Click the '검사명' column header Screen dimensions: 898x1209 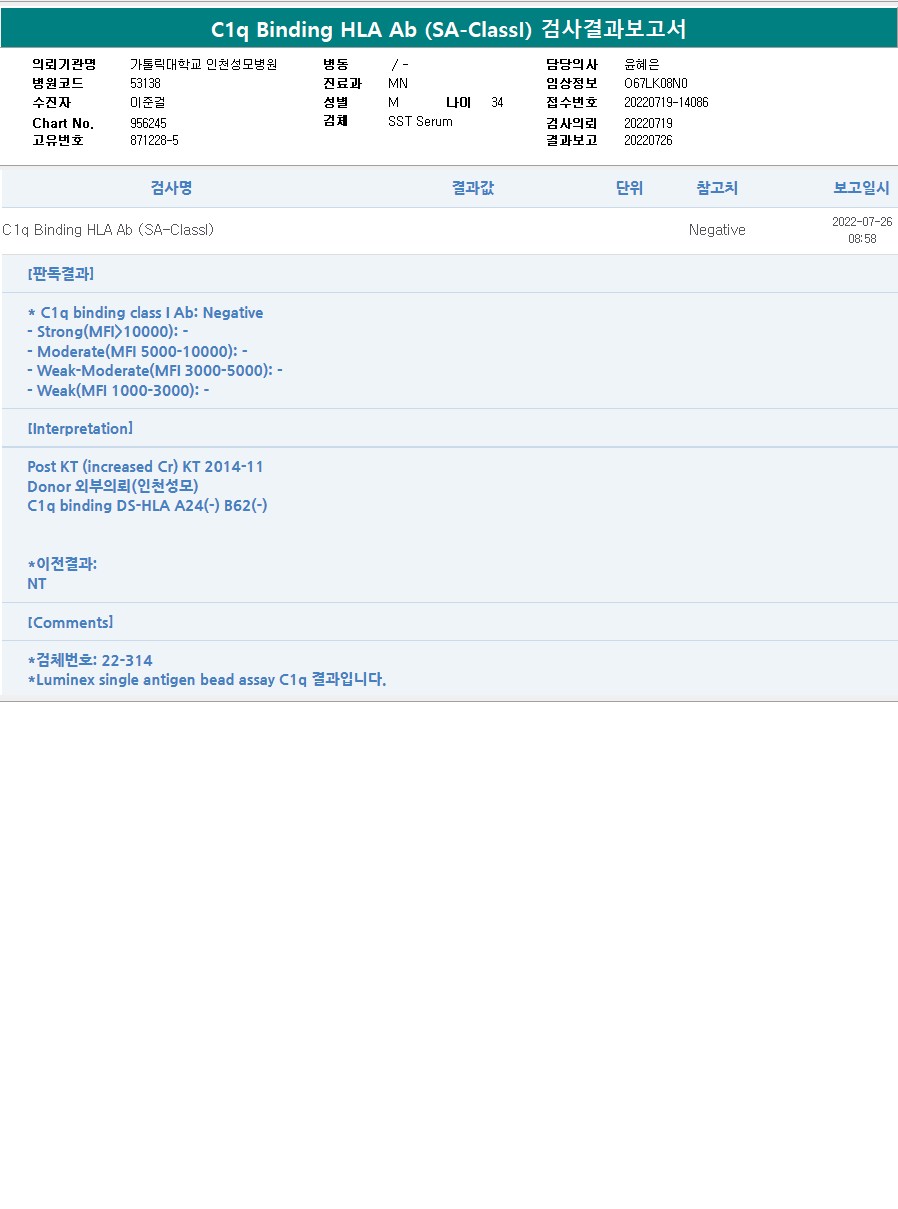[x=171, y=188]
